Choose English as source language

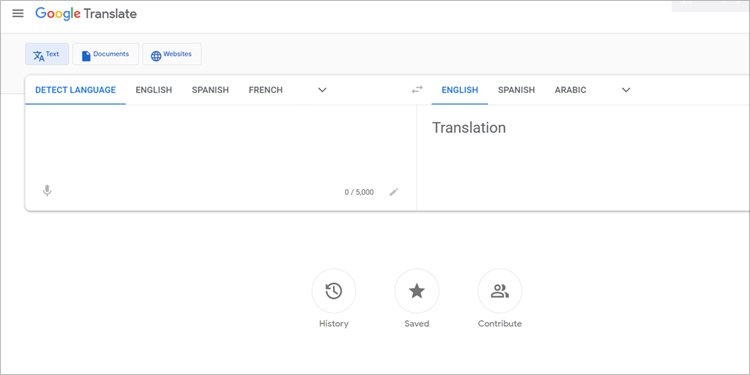click(154, 90)
